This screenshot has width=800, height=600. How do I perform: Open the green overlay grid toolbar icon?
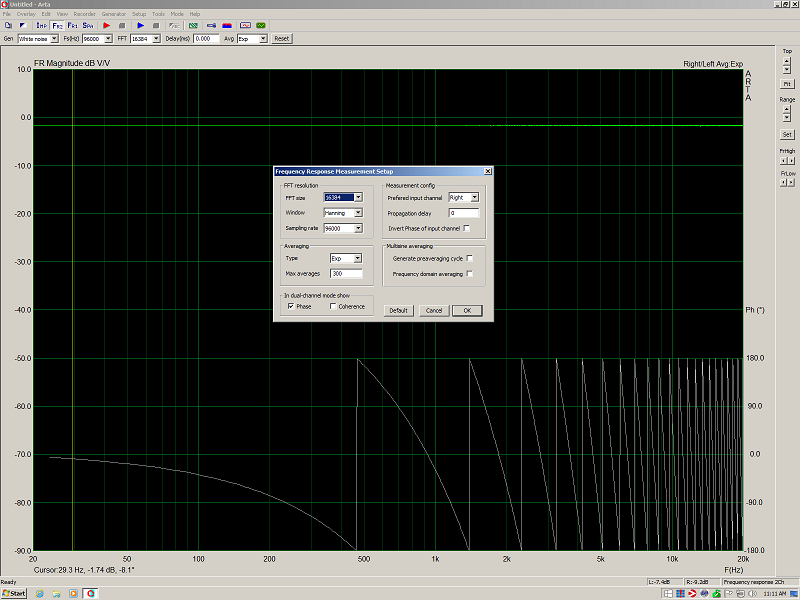point(193,25)
